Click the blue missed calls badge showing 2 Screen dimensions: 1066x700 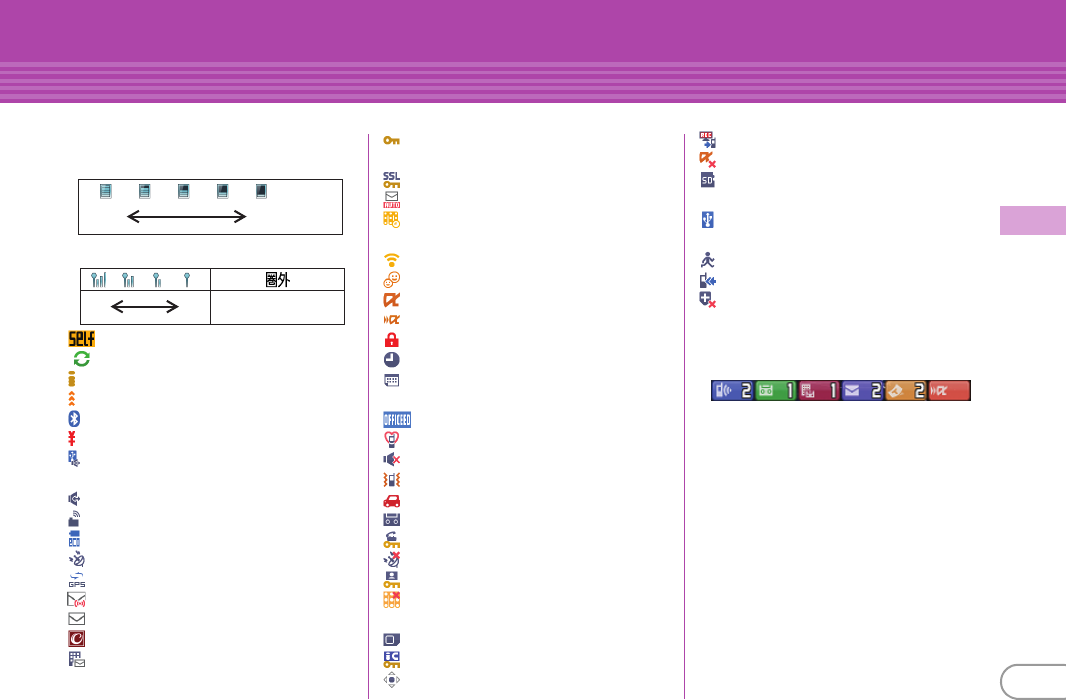point(733,390)
